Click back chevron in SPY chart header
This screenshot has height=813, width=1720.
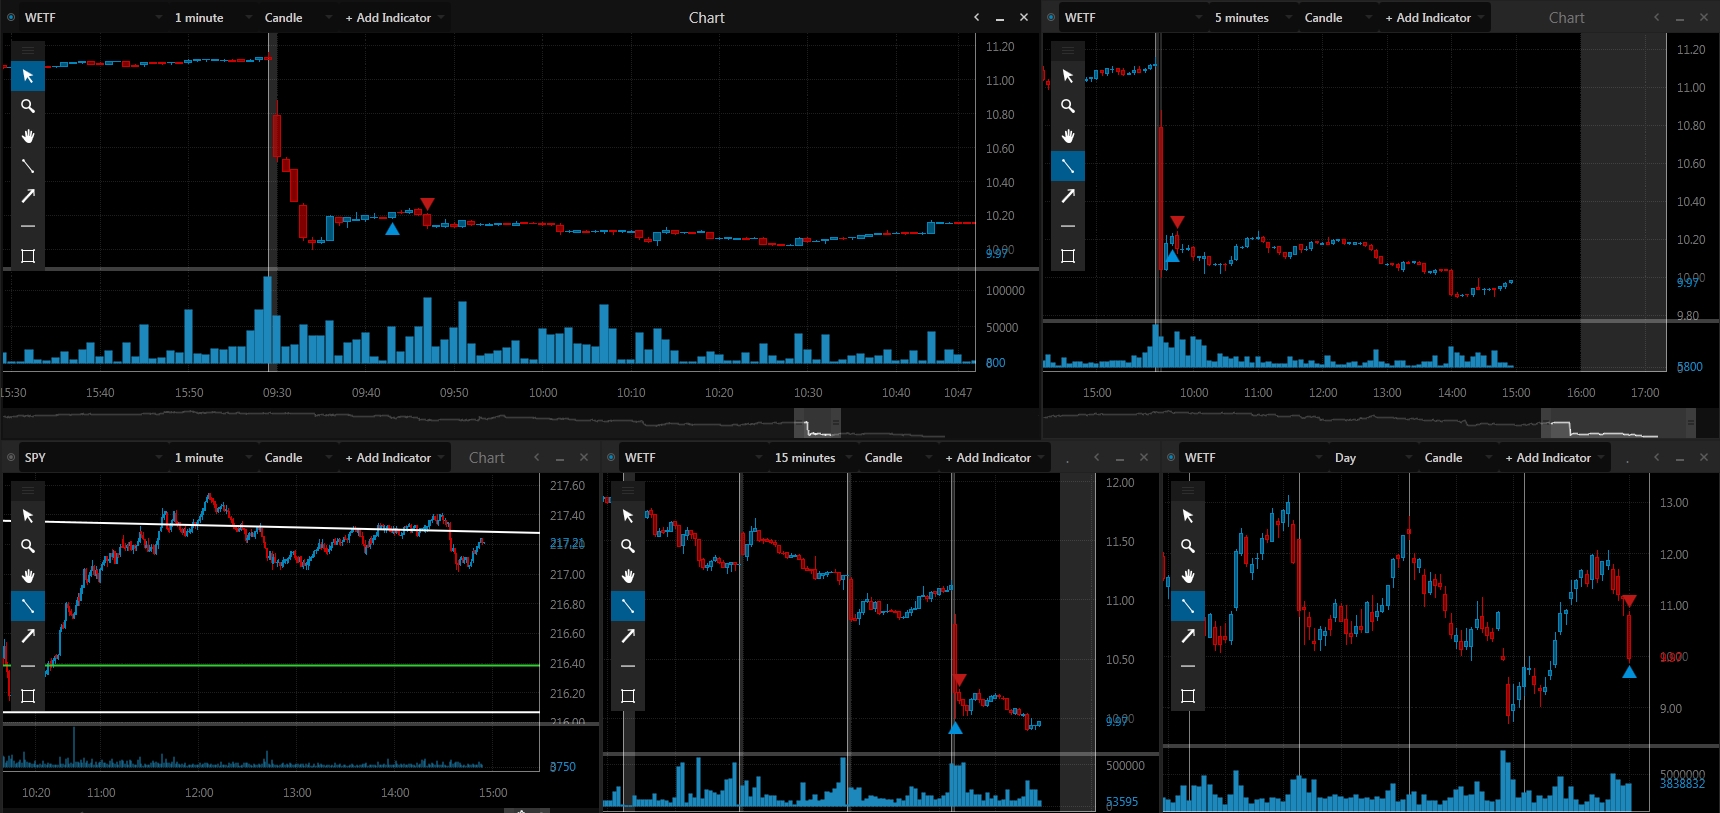coord(536,458)
